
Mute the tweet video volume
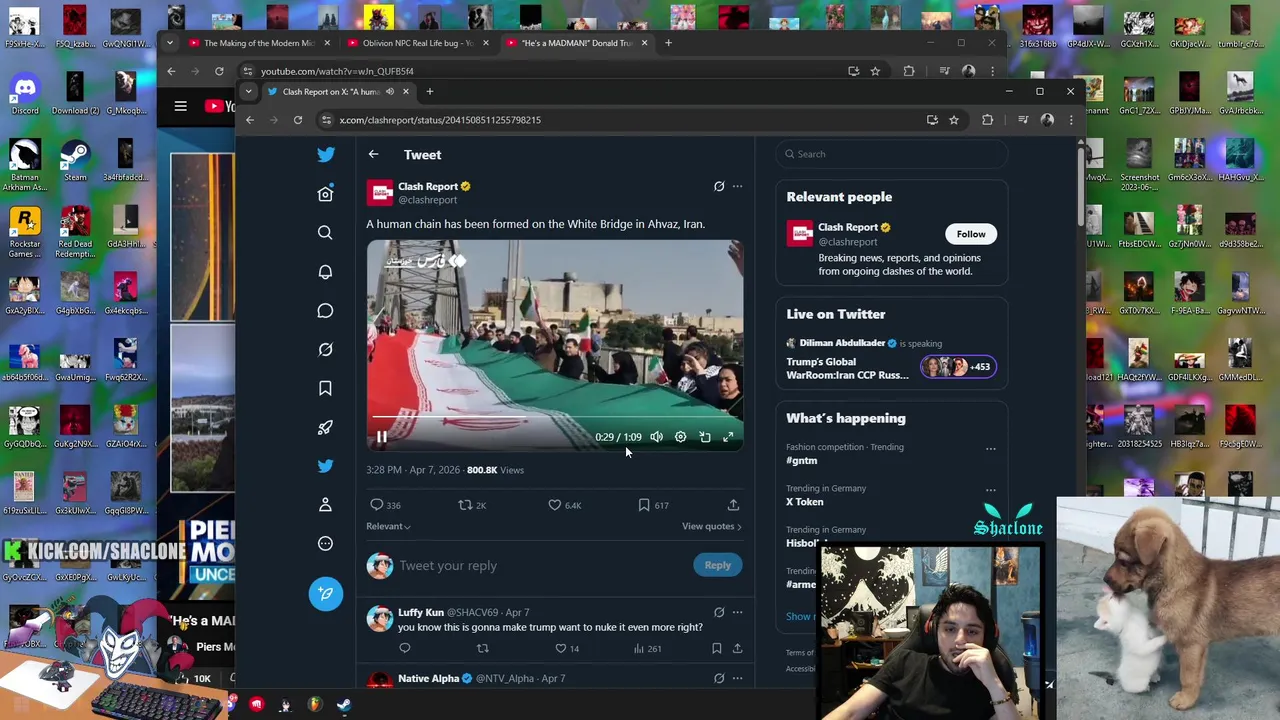pos(656,437)
